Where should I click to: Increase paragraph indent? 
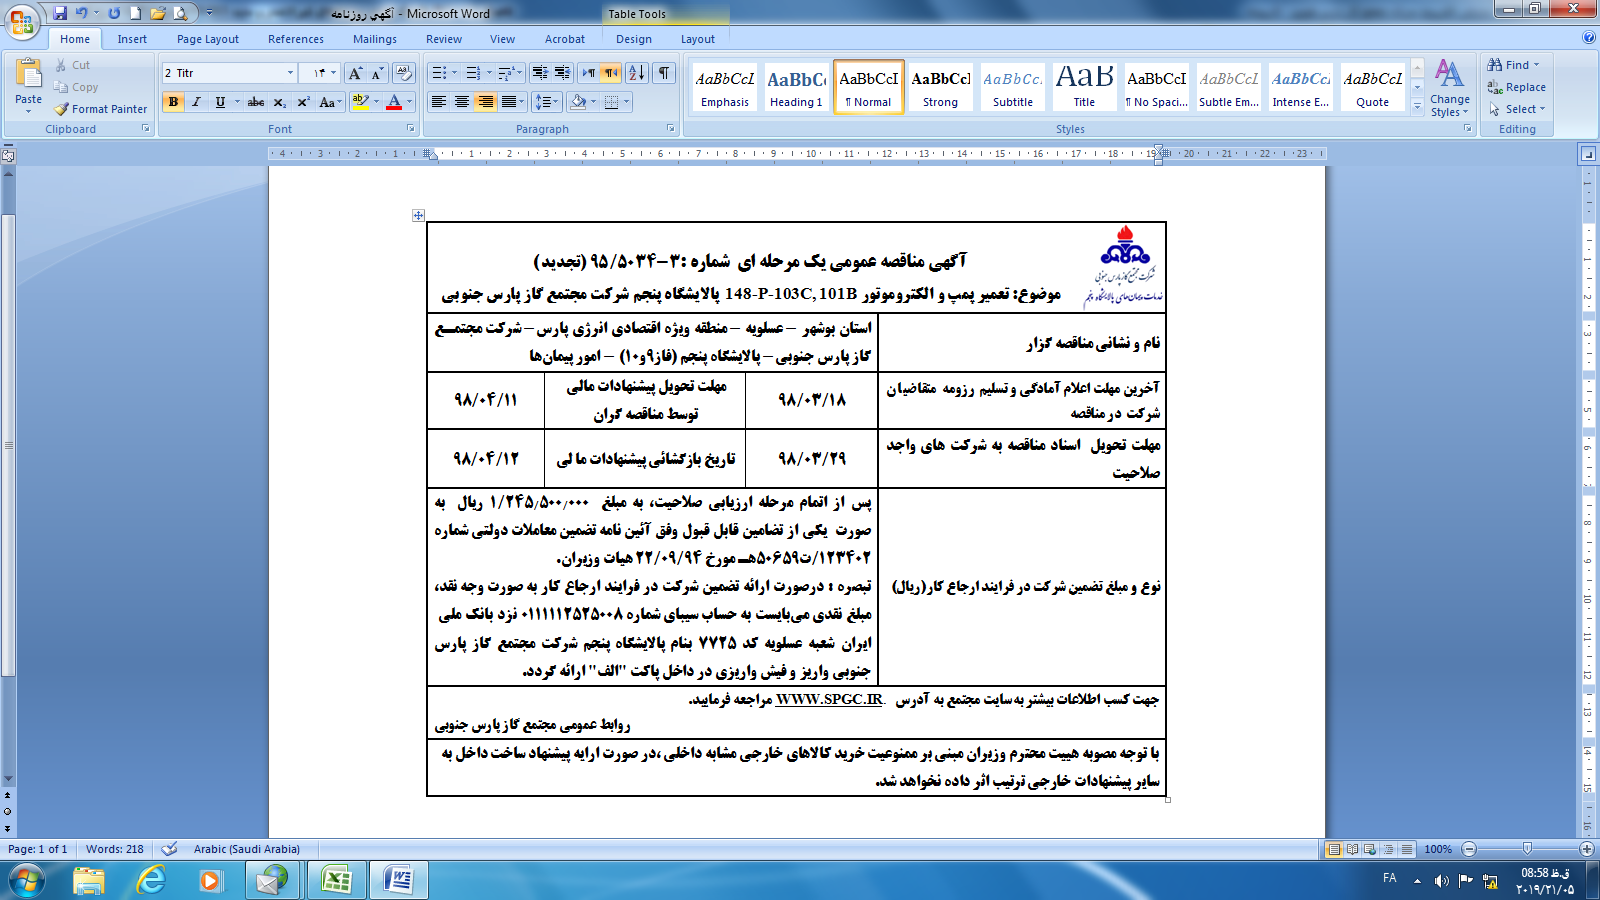click(563, 73)
